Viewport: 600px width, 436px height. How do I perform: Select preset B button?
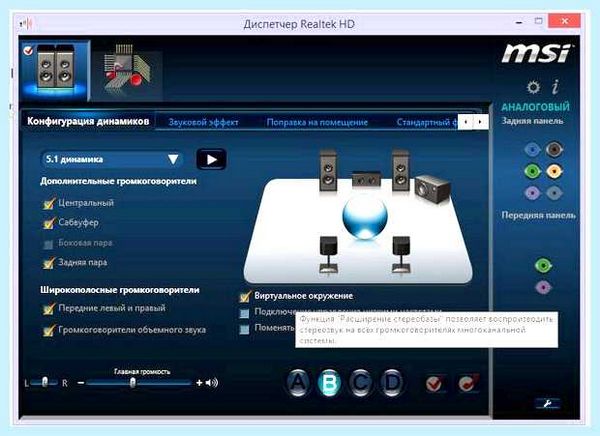[329, 383]
